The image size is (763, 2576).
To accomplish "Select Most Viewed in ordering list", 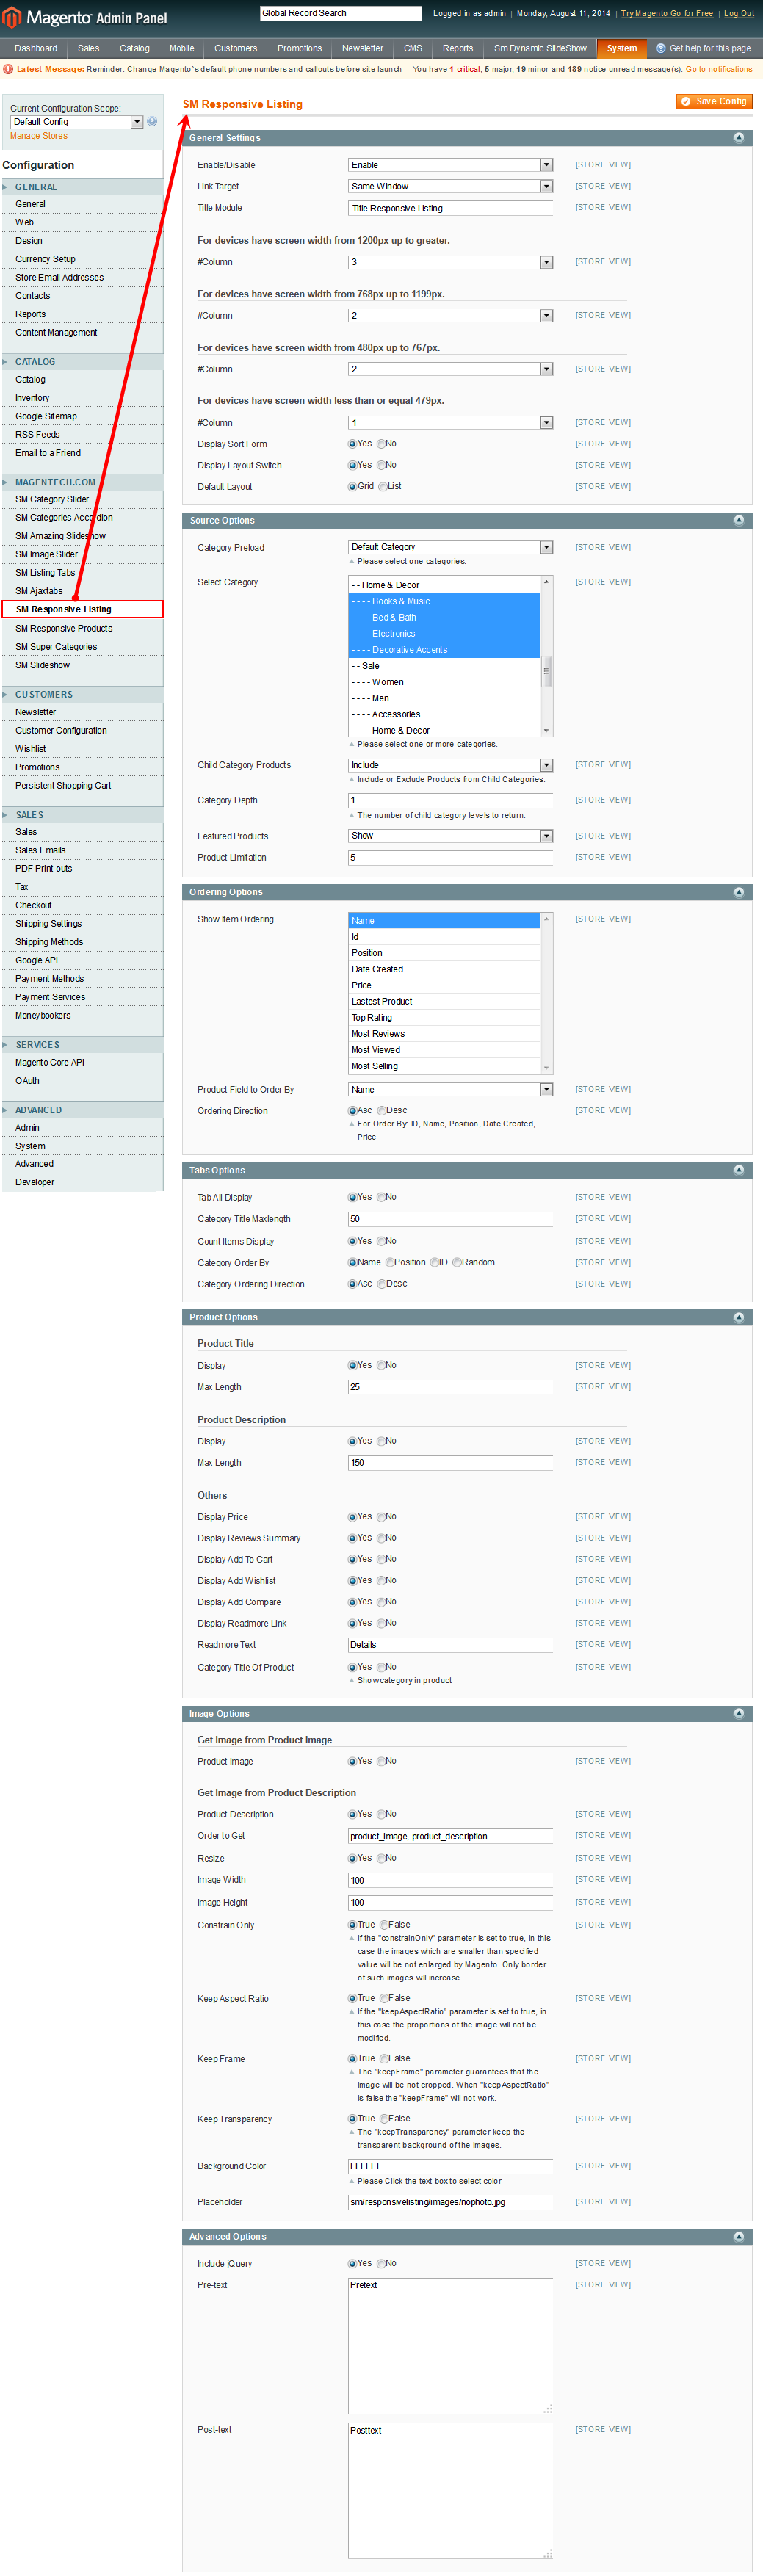I will pos(444,1050).
